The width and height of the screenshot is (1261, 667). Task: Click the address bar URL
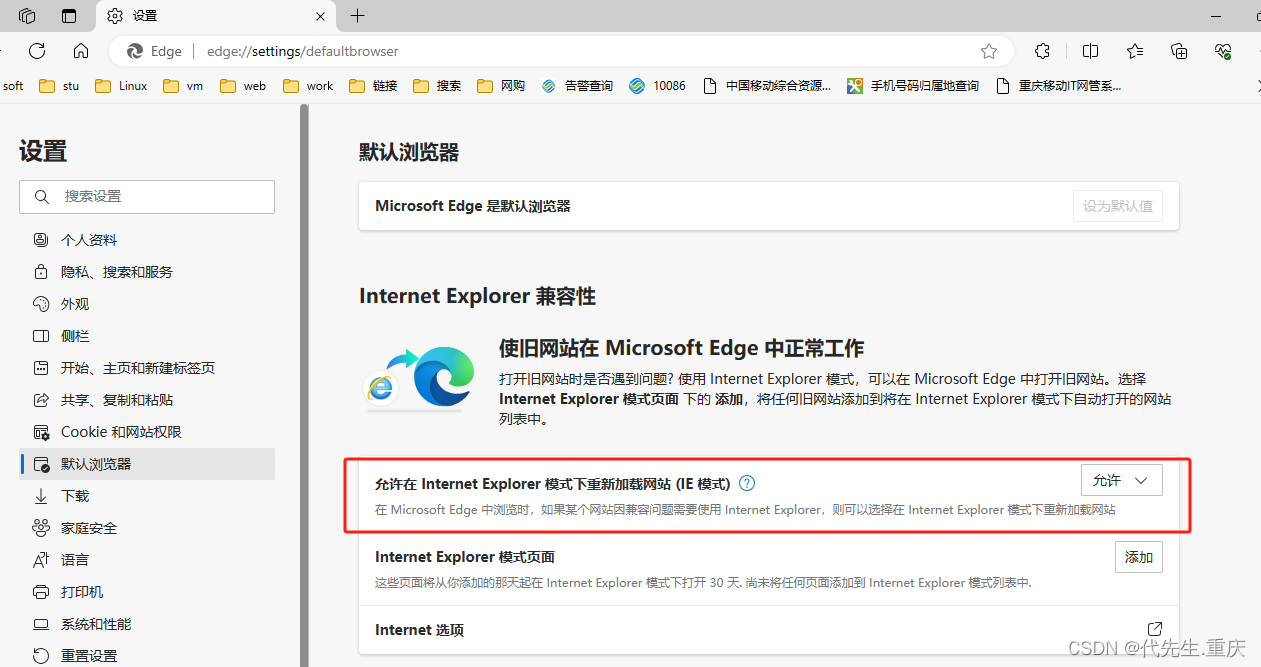(x=302, y=51)
